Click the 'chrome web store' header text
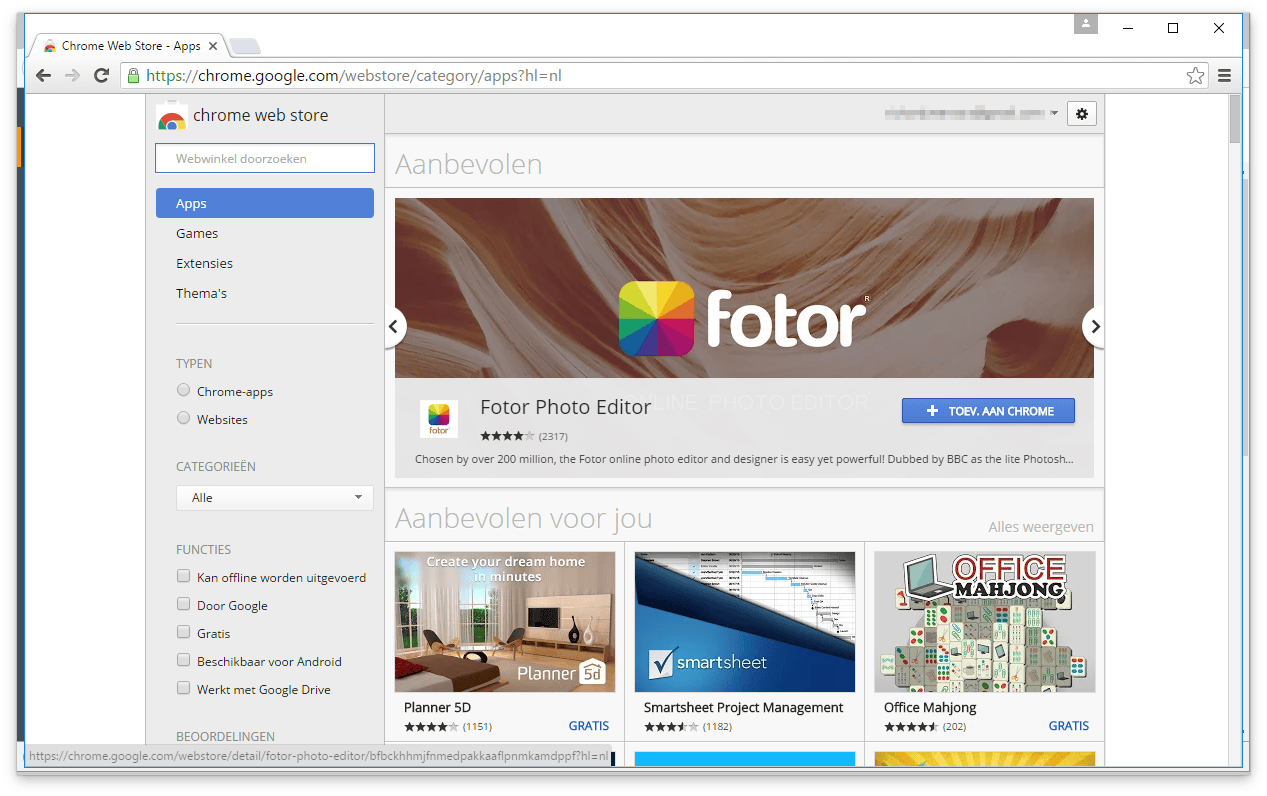Screen dimensions: 1267x796 click(260, 115)
